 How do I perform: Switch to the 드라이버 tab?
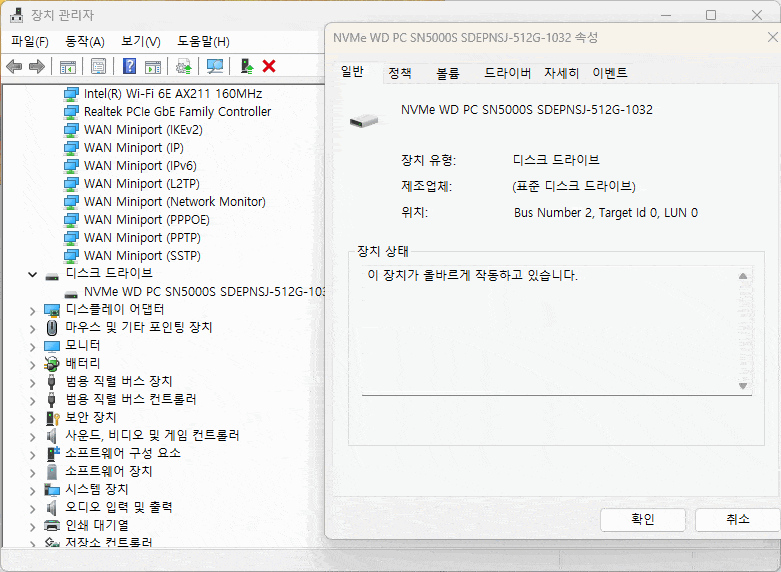[x=507, y=73]
